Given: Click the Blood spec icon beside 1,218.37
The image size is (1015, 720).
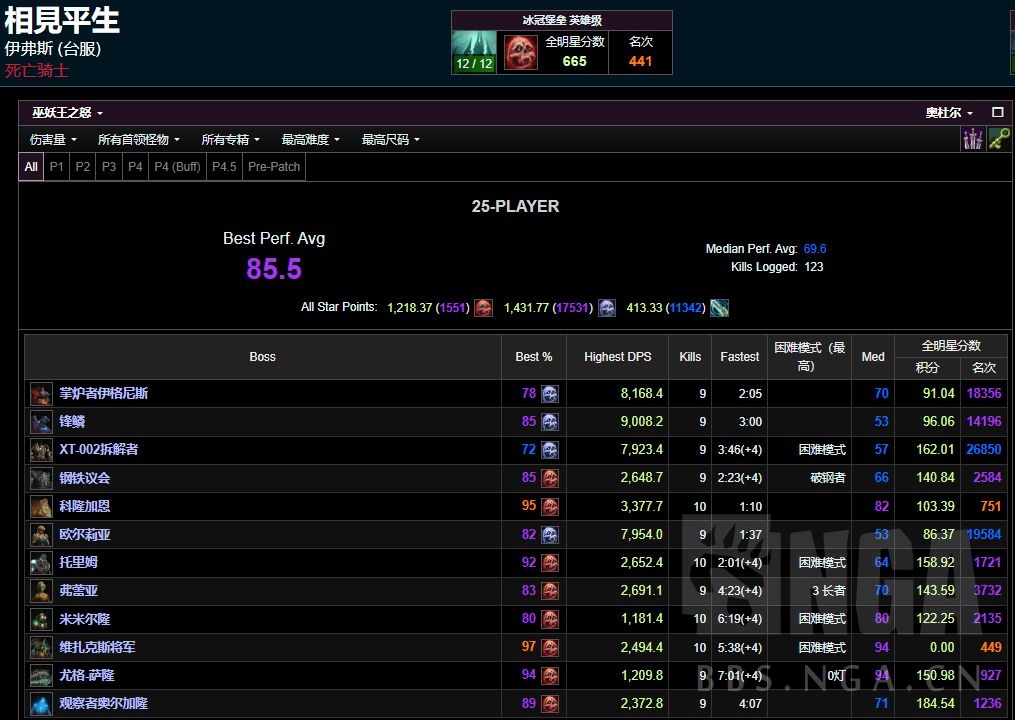Looking at the screenshot, I should [x=484, y=308].
